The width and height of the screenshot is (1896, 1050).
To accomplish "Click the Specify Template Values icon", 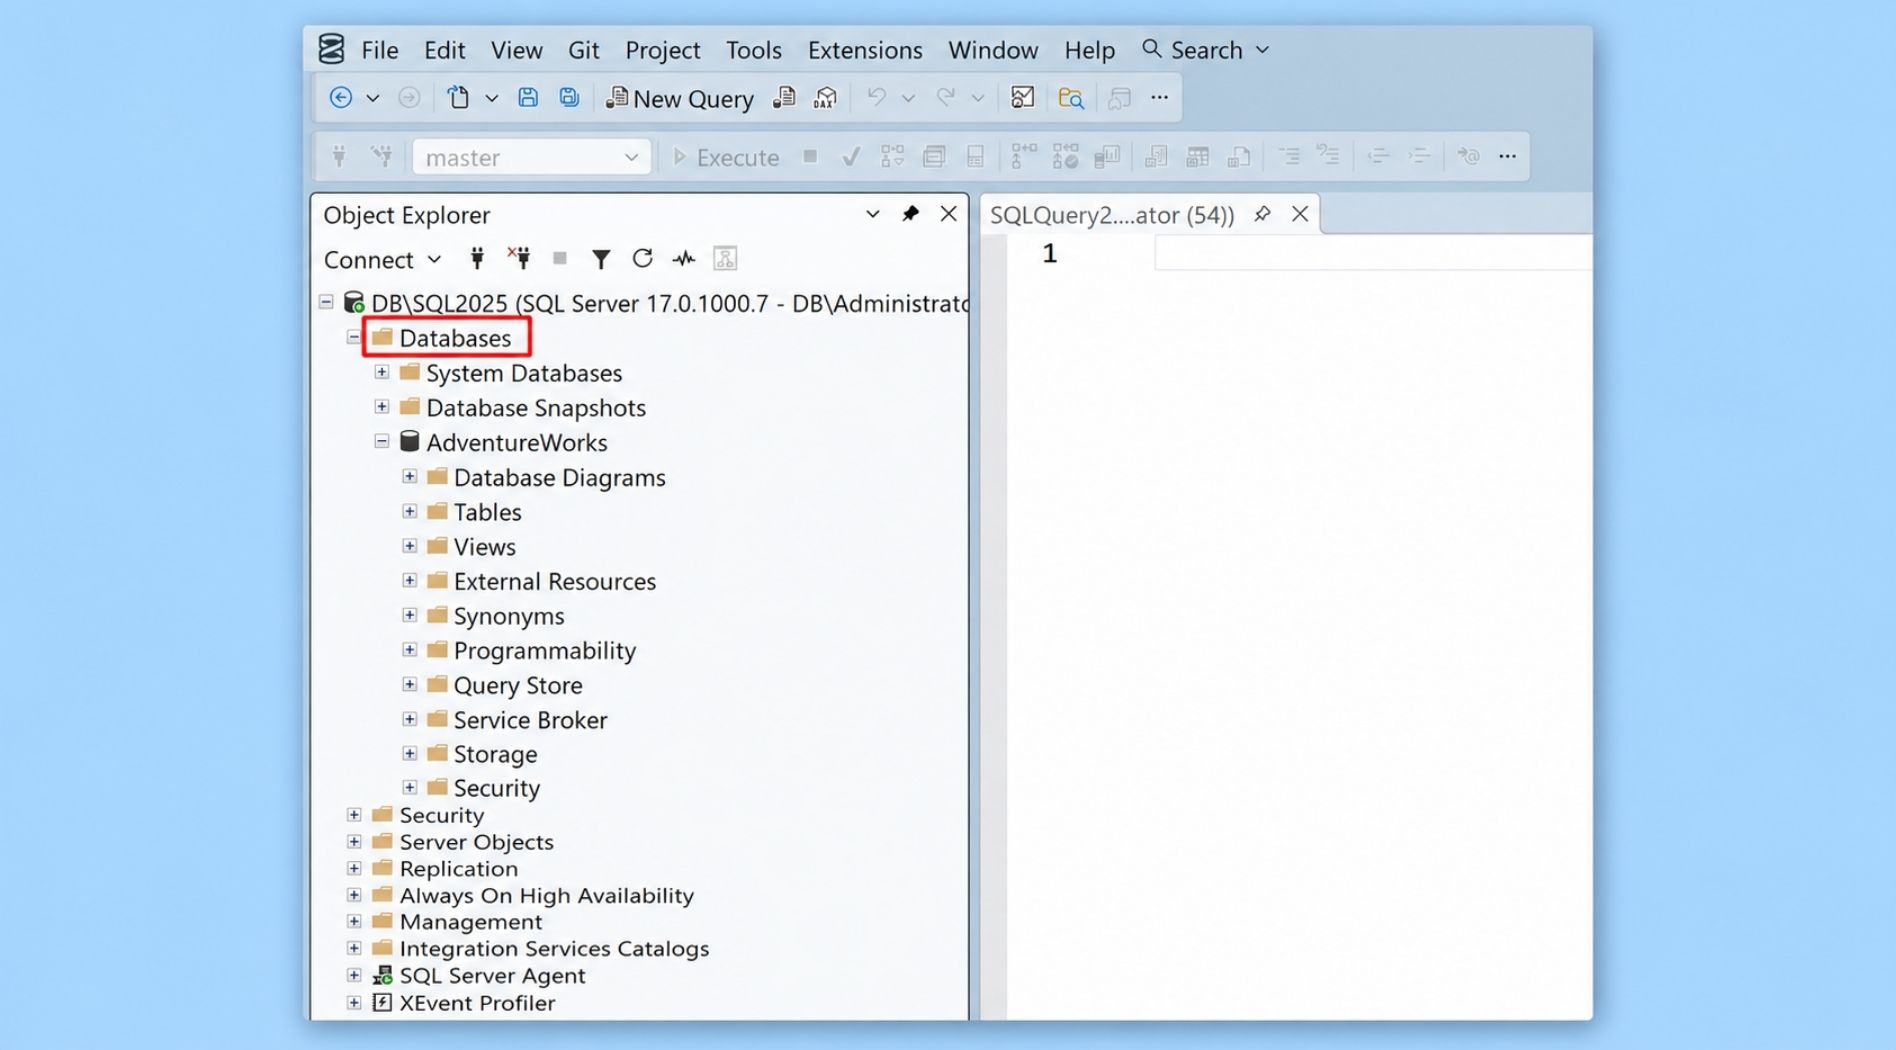I will (x=1468, y=156).
